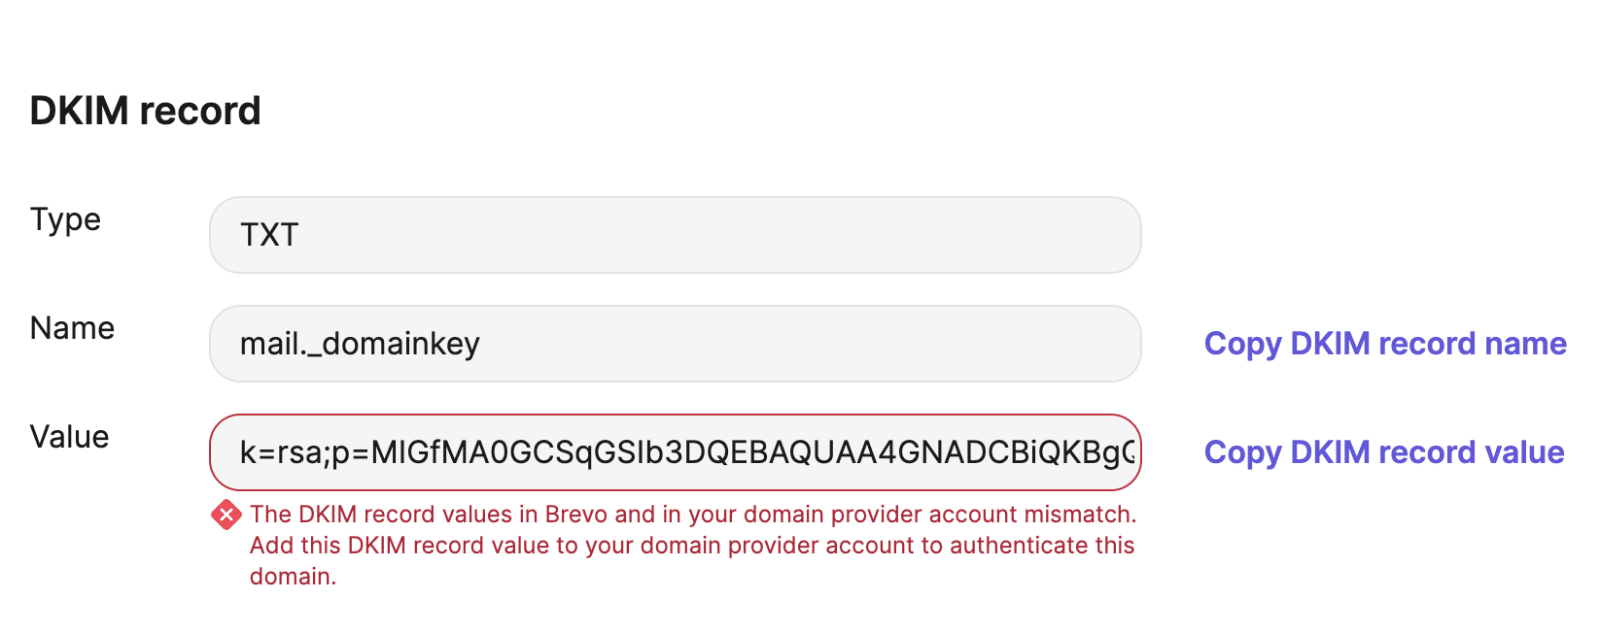This screenshot has height=633, width=1600.
Task: Copy the DKIM record value
Action: pos(1384,453)
